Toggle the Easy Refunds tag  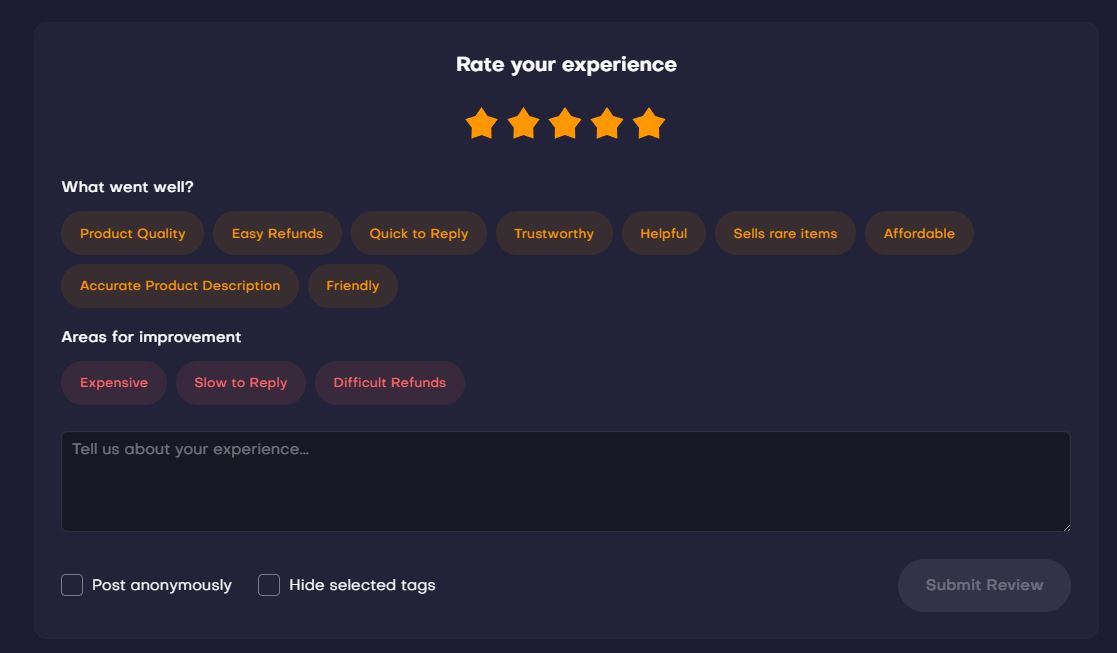point(277,233)
